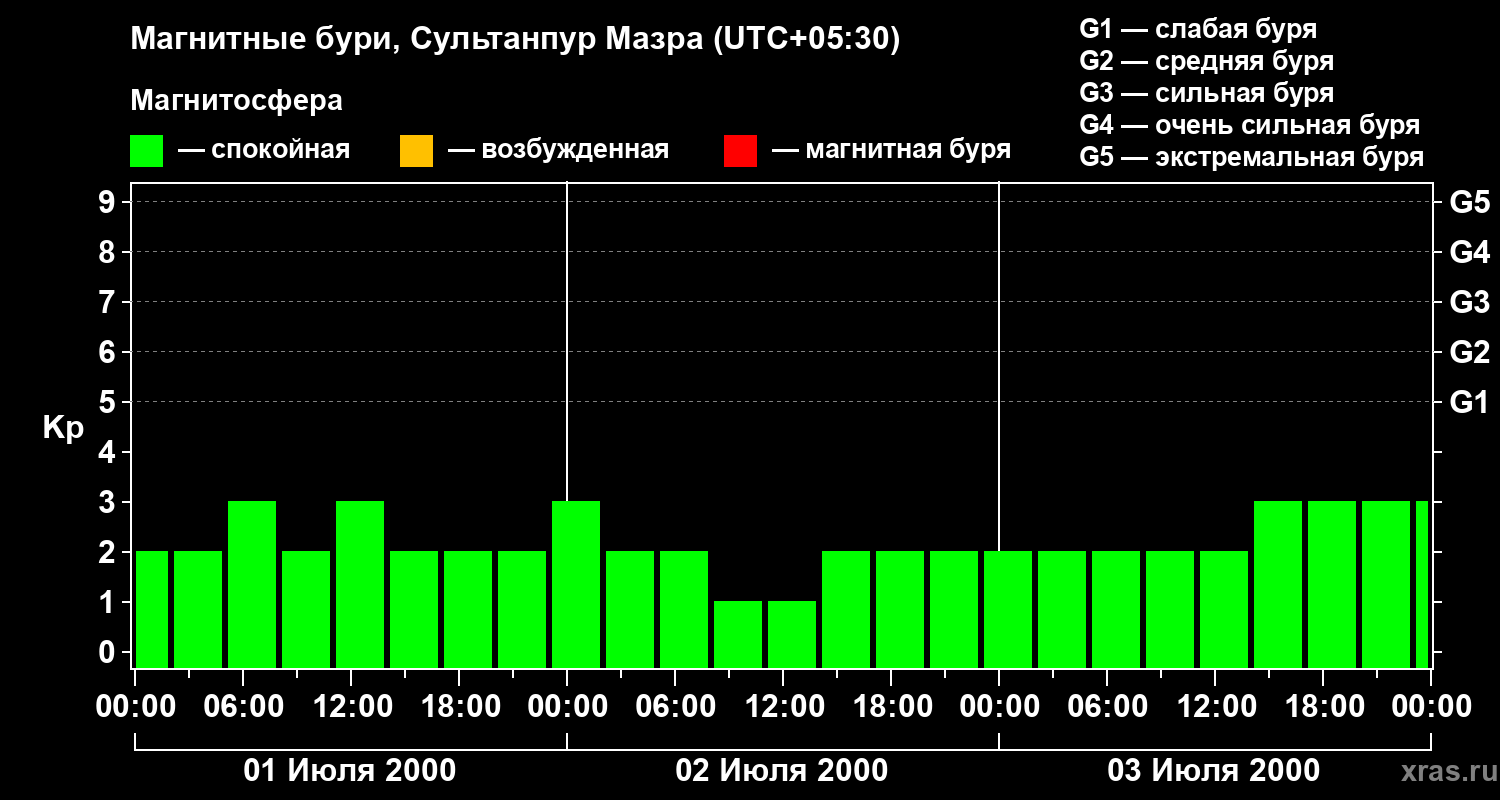This screenshot has width=1500, height=800.
Task: Click the '00:00' label starting 02 Июля
Action: [x=567, y=706]
